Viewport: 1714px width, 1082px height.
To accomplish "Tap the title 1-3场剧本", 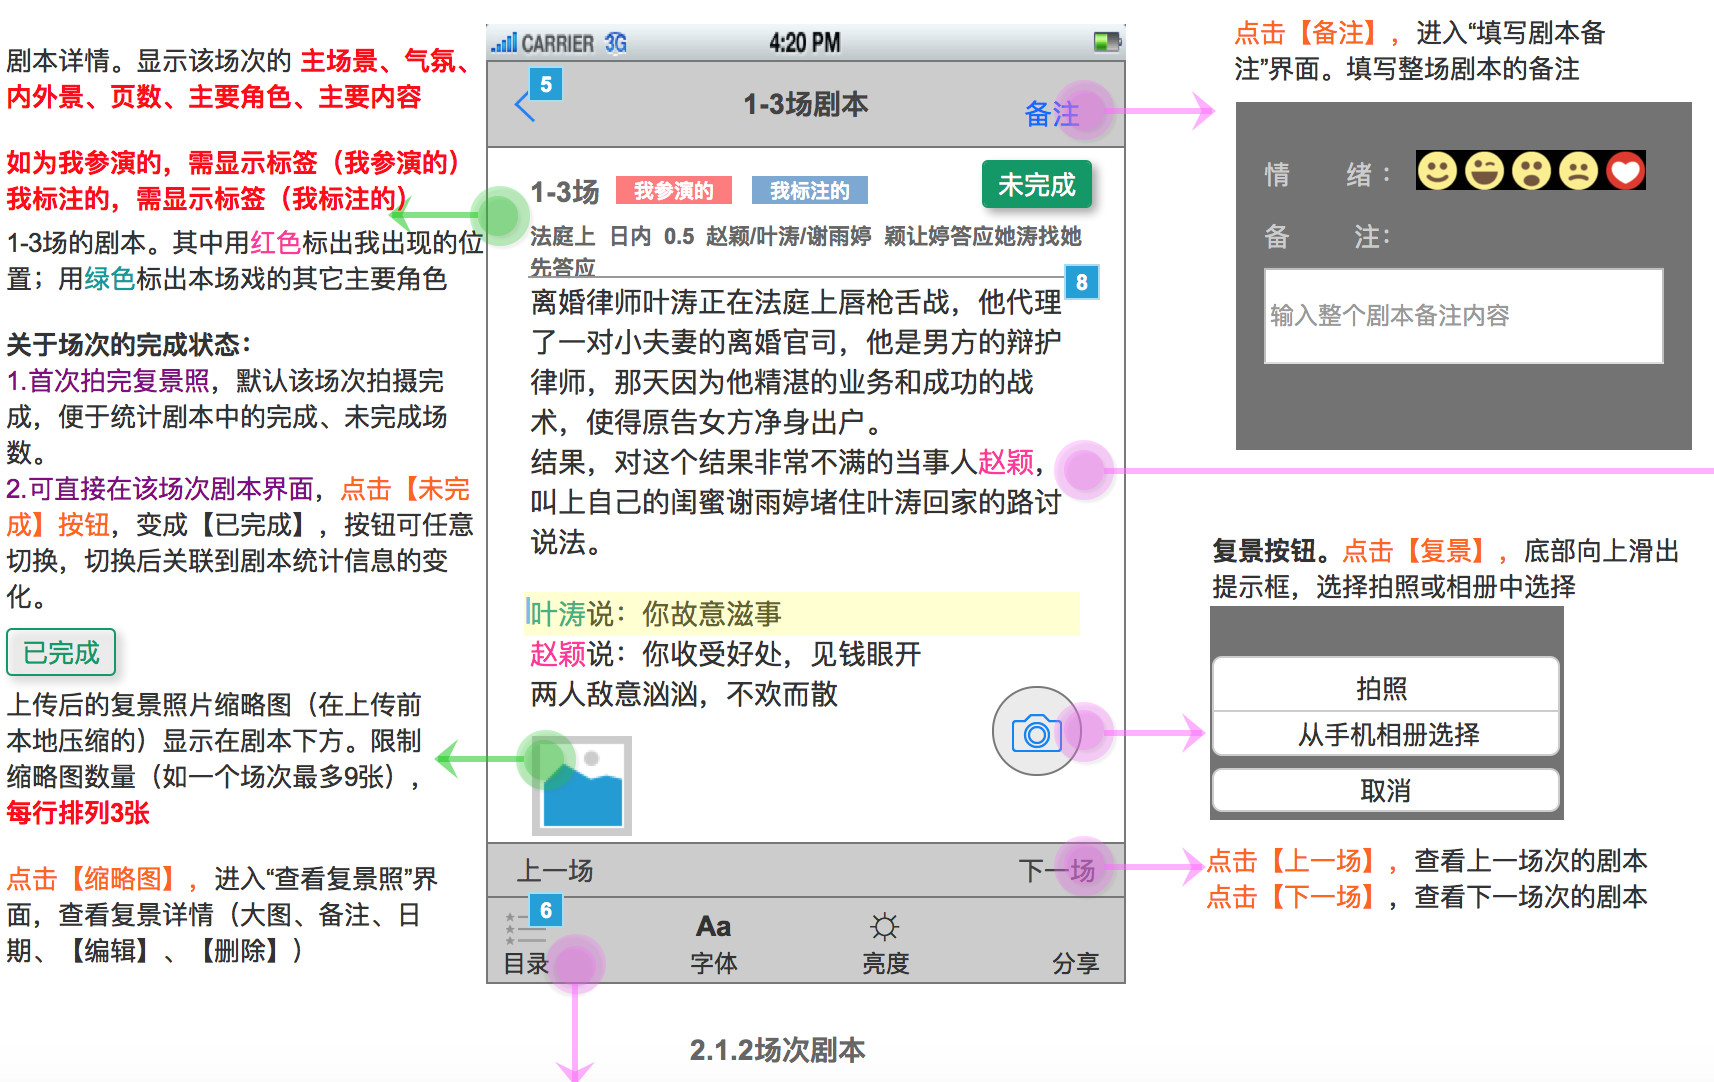I will (x=805, y=104).
